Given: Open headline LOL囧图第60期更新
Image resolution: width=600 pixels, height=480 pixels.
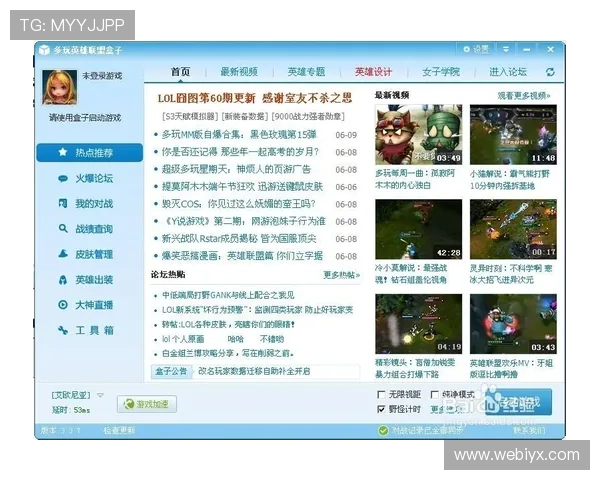Looking at the screenshot, I should [x=254, y=98].
